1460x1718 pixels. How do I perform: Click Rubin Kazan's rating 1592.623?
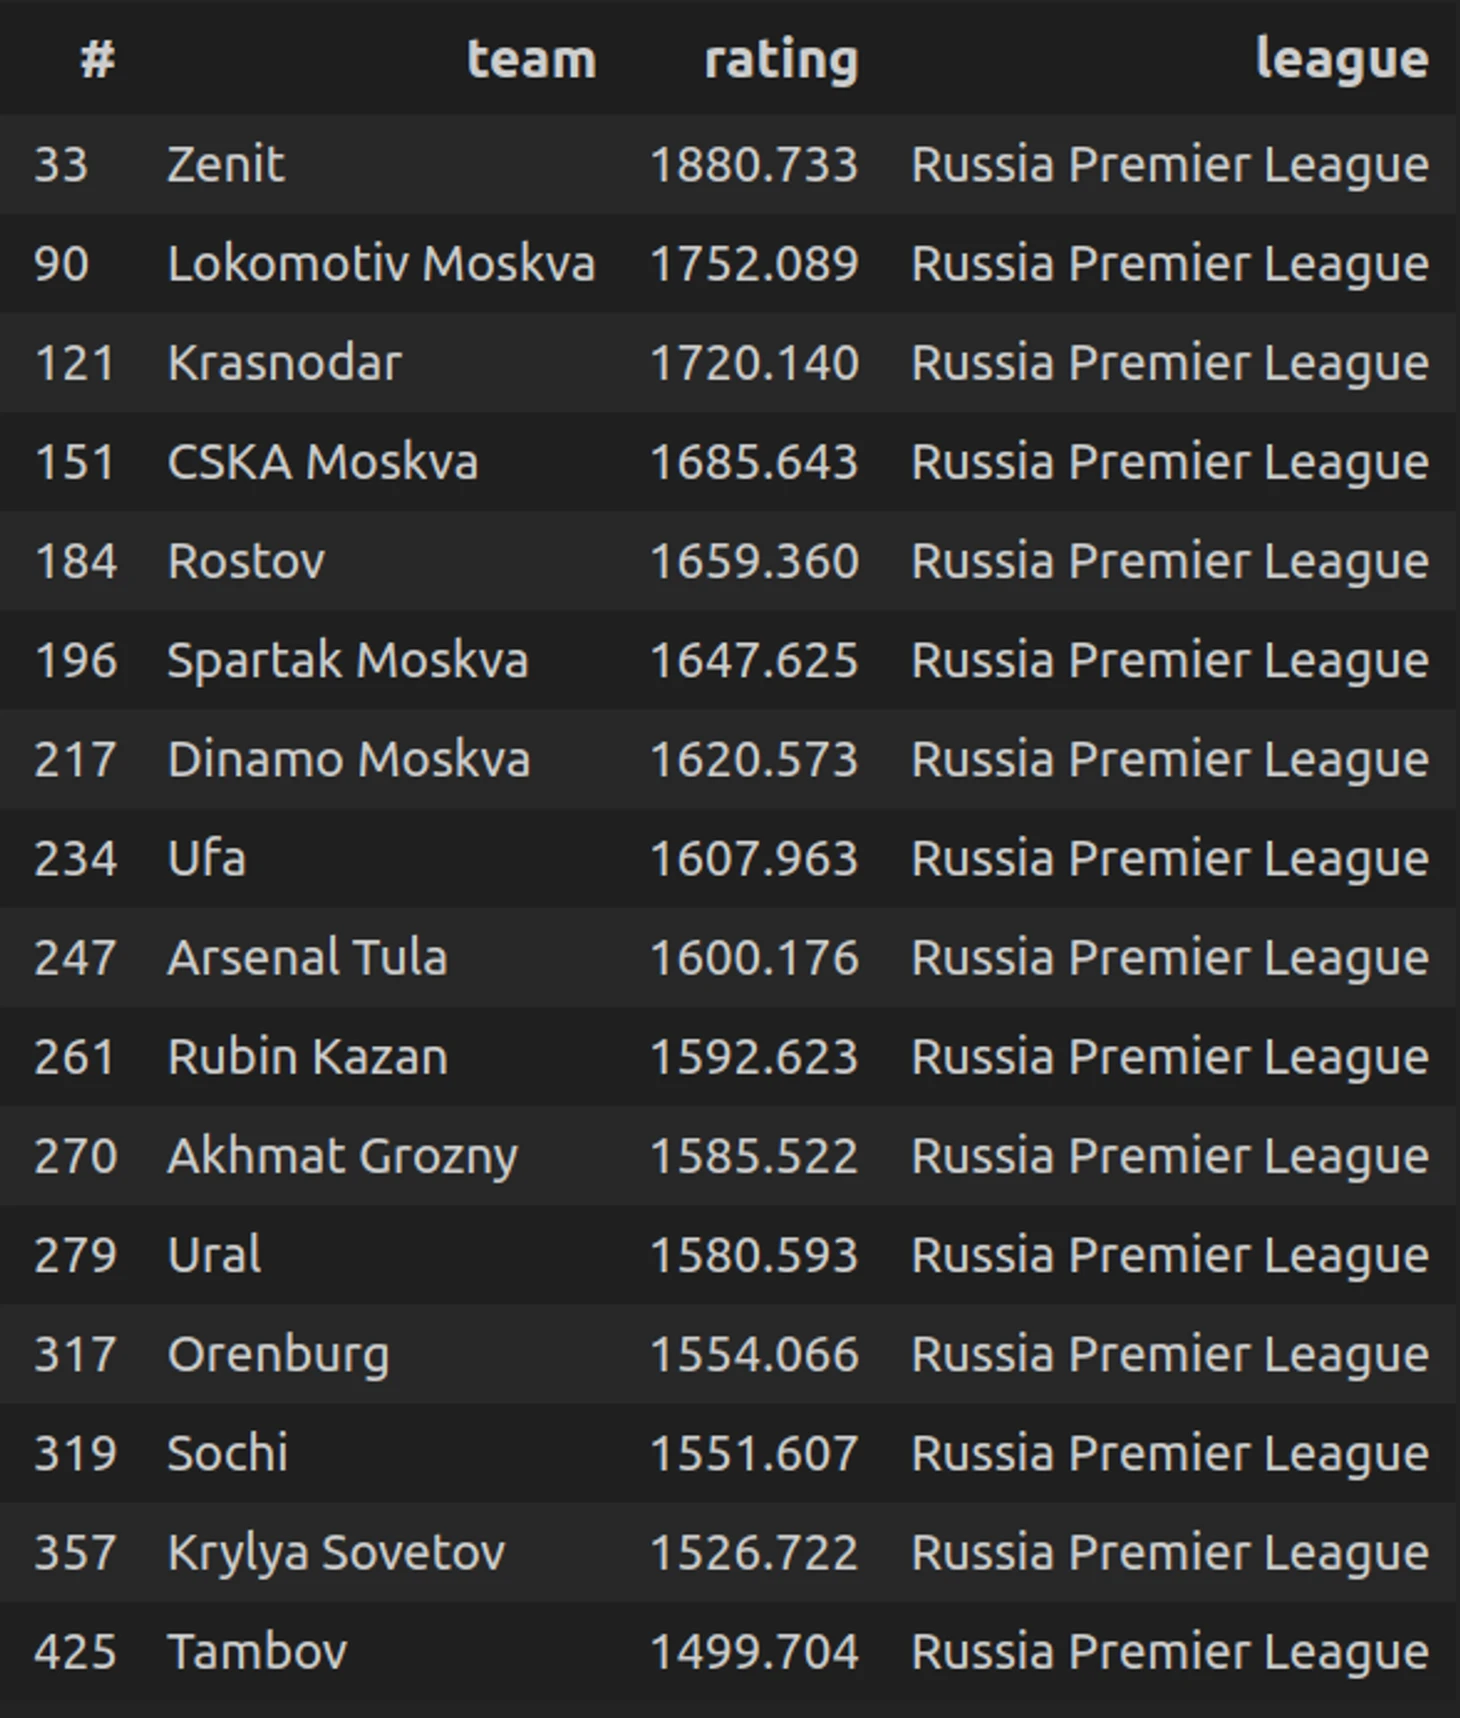tap(754, 1057)
